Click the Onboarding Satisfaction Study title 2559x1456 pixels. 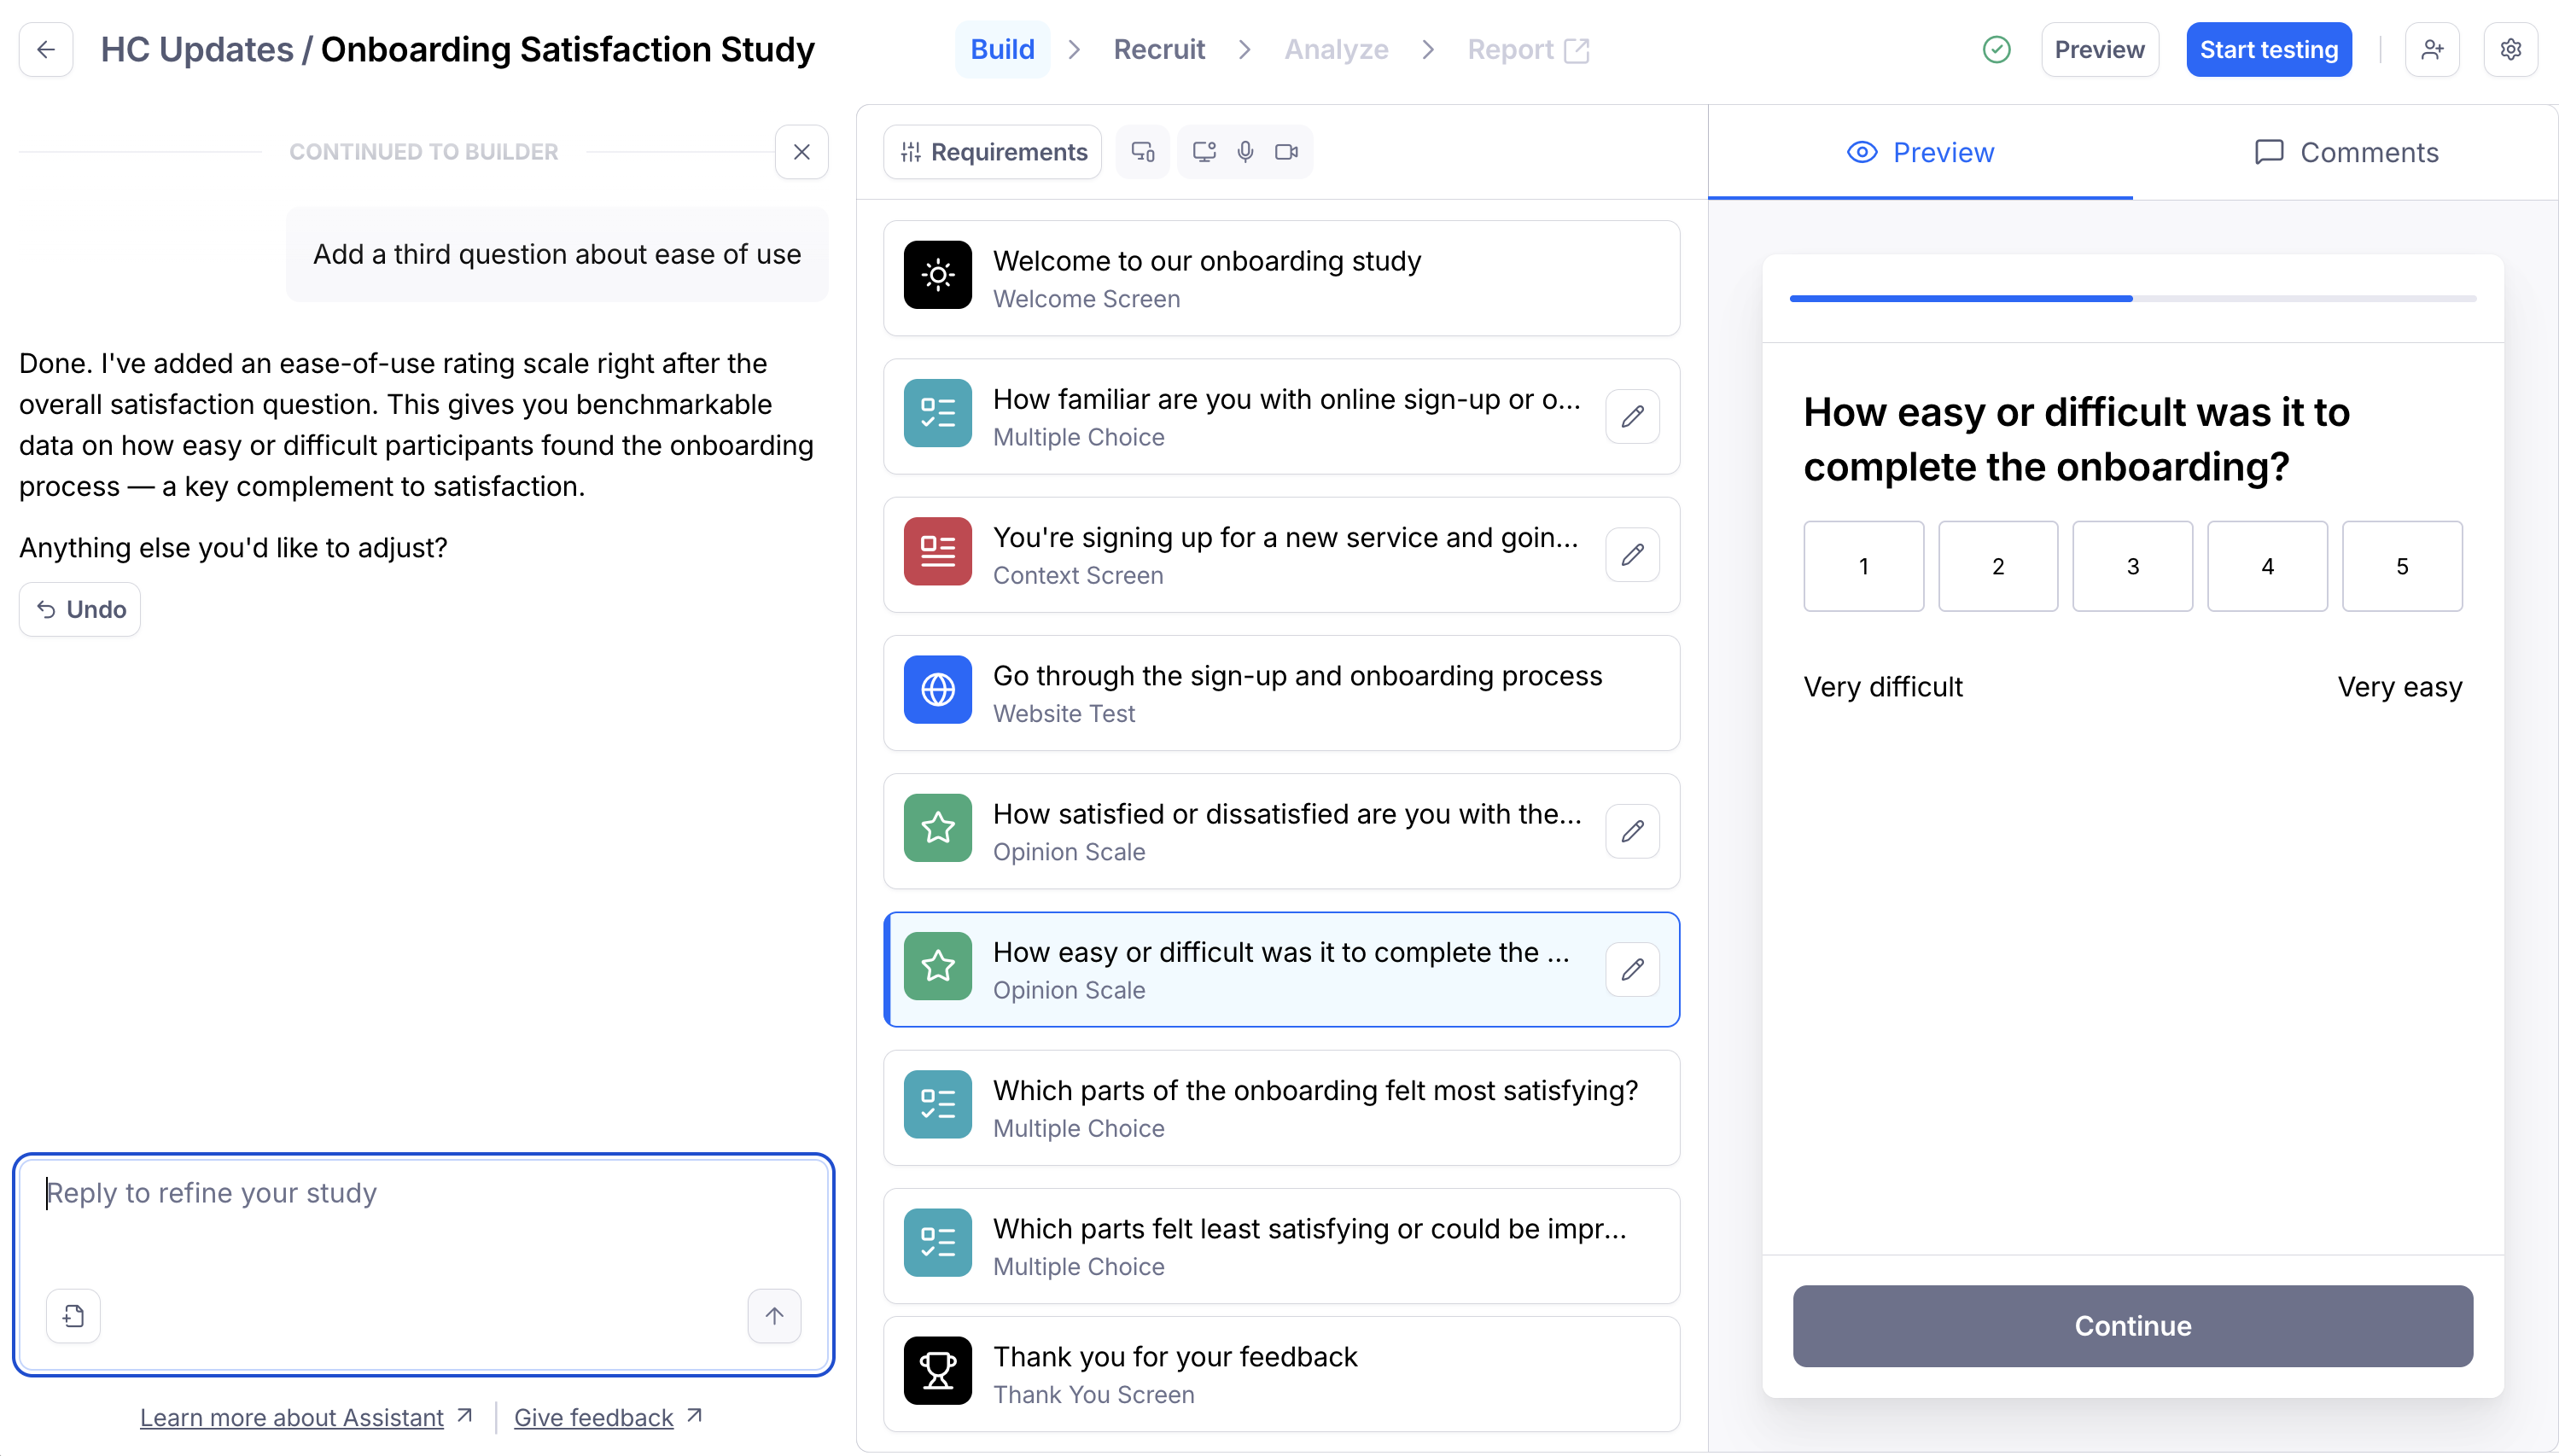point(567,50)
